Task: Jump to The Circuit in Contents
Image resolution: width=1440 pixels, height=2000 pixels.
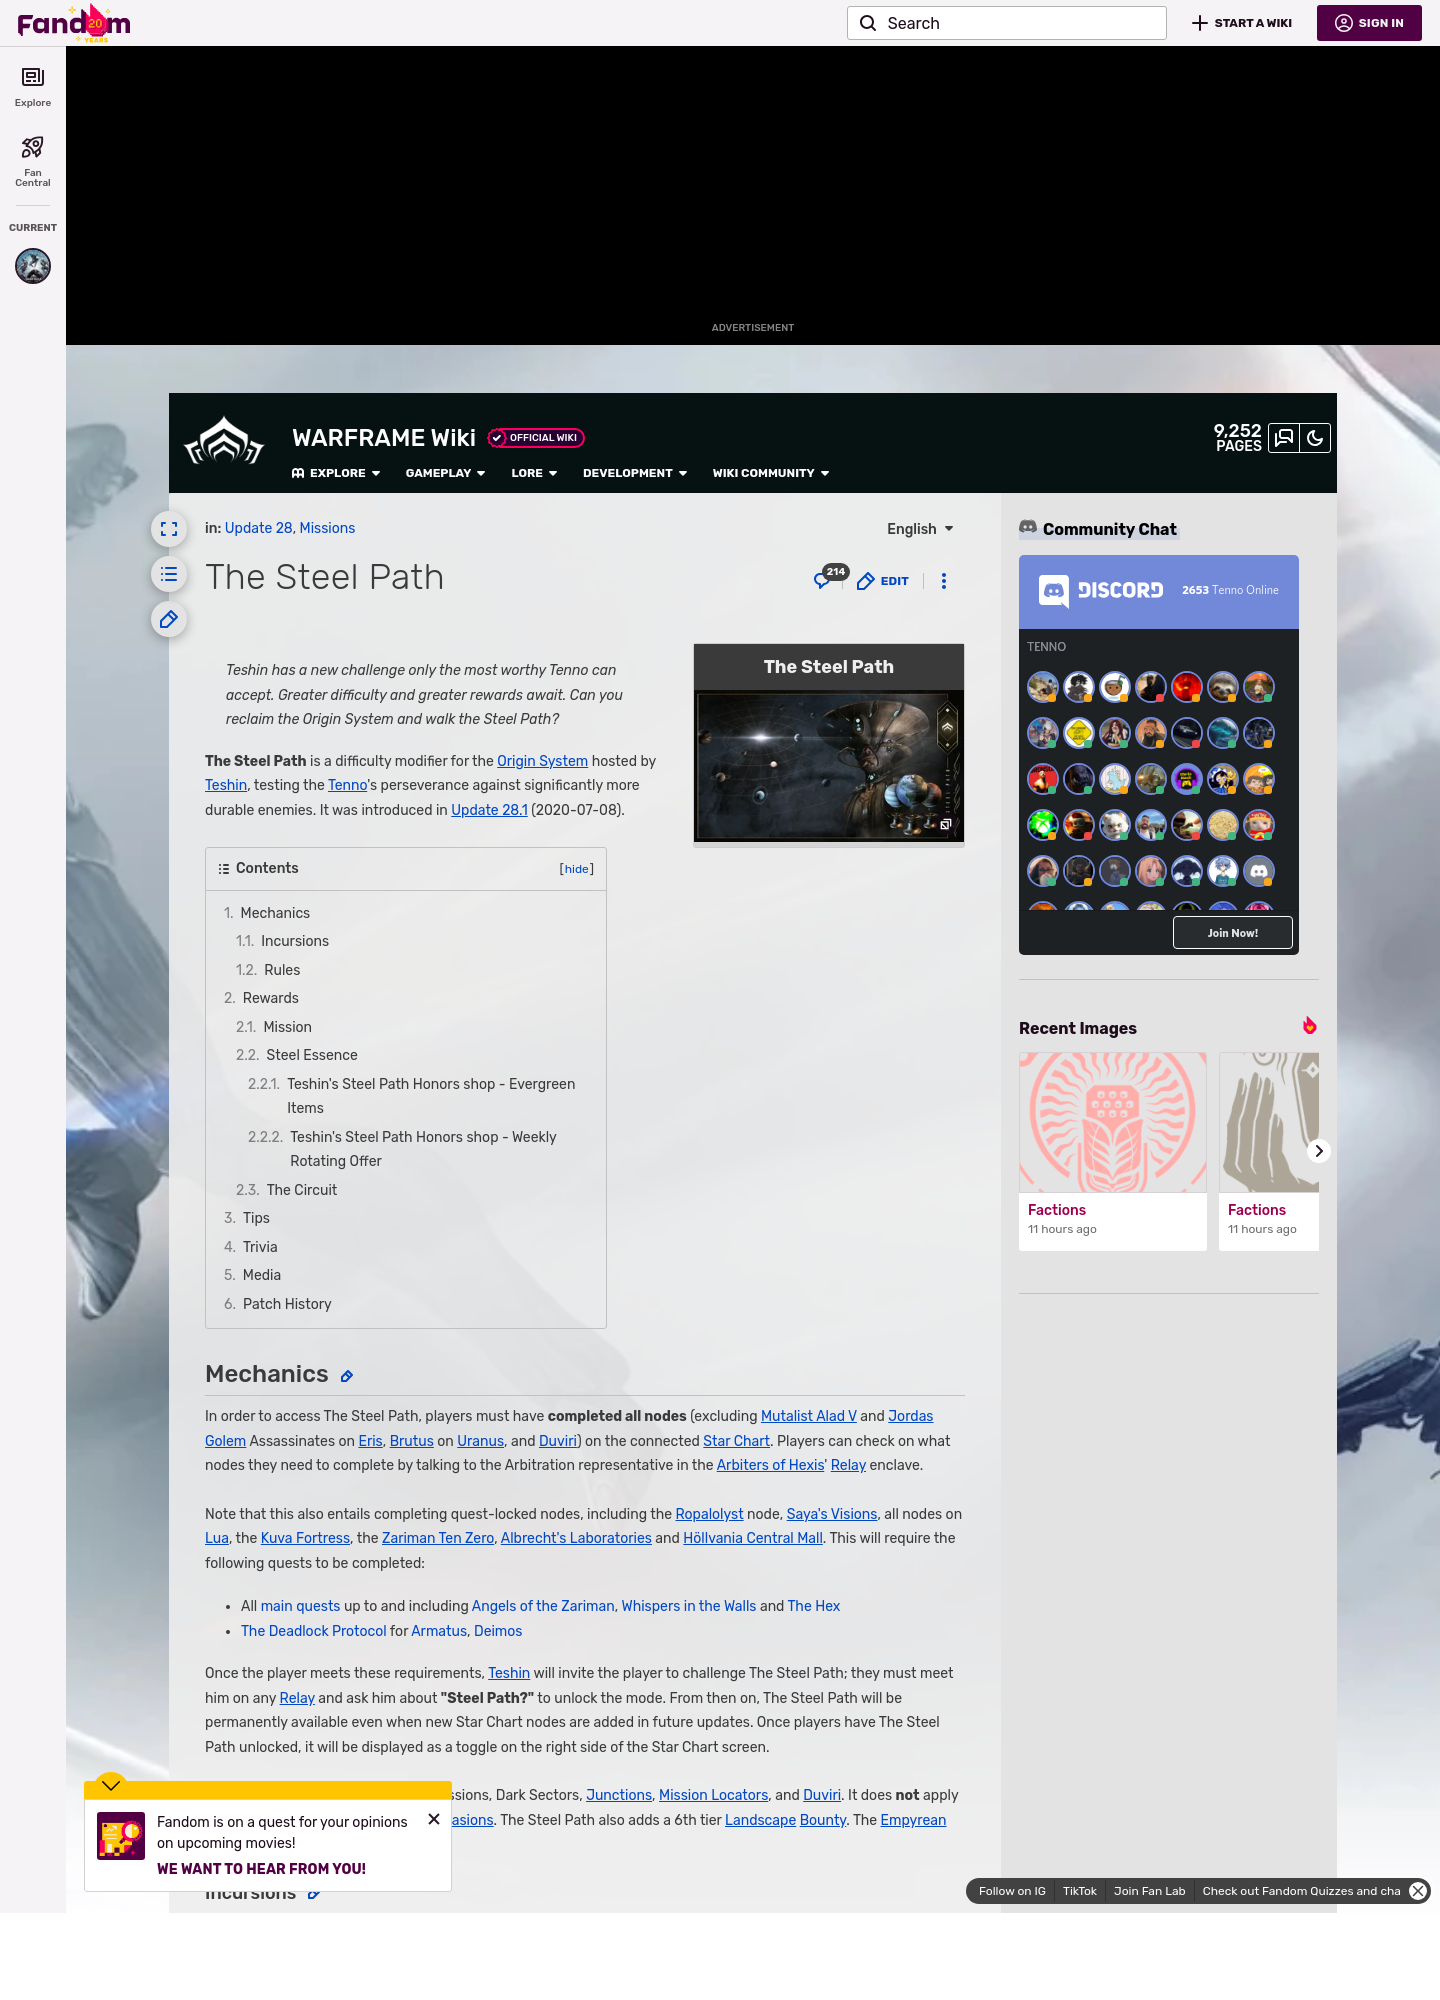Action: click(x=302, y=1190)
